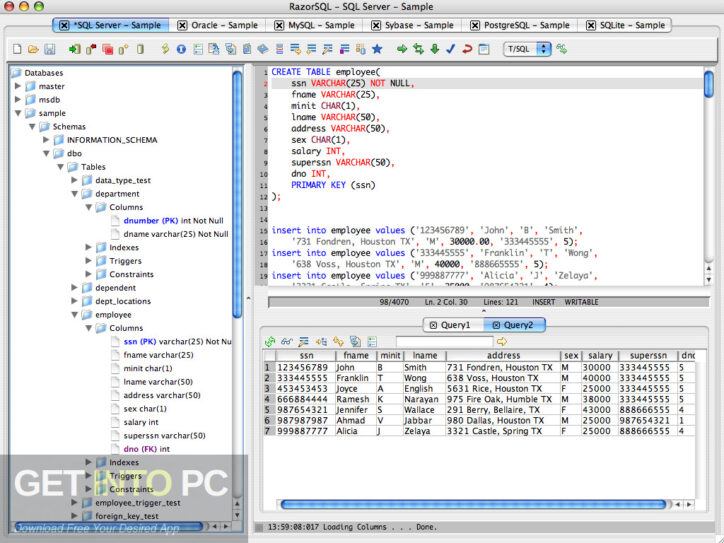724x543 pixels.
Task: Click the green right arrow toolbar icon
Action: click(402, 49)
